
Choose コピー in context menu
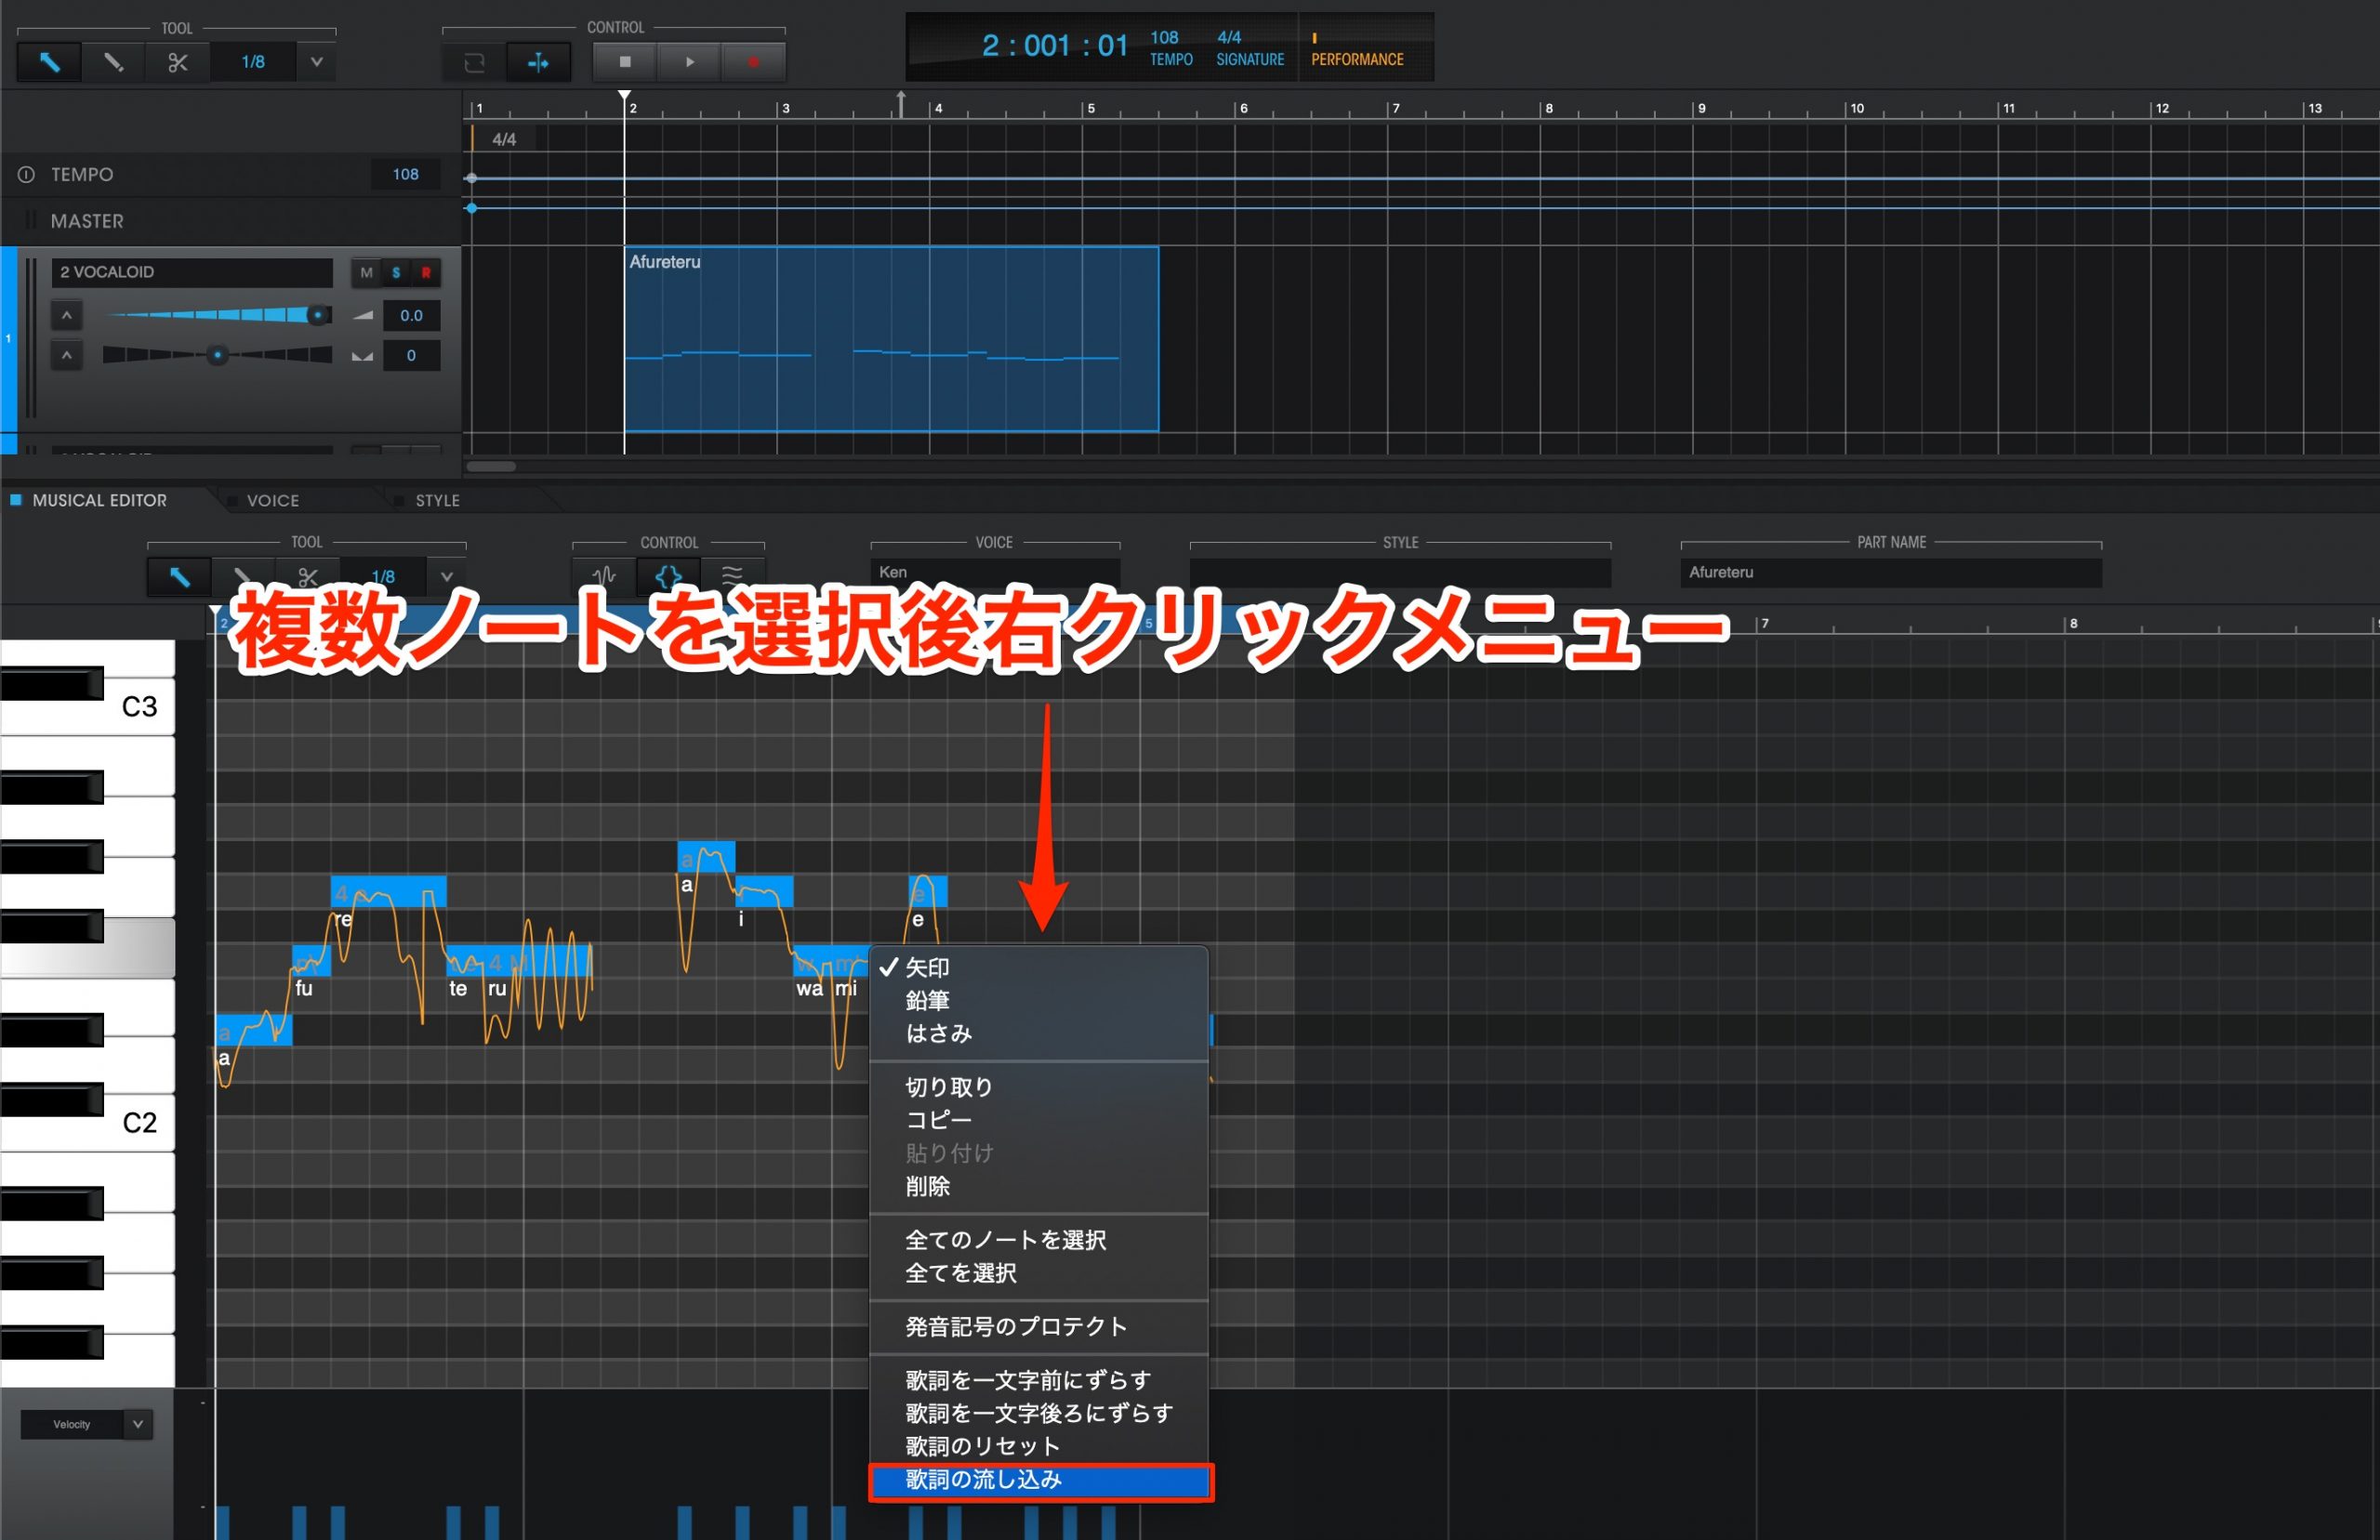(x=1039, y=1121)
